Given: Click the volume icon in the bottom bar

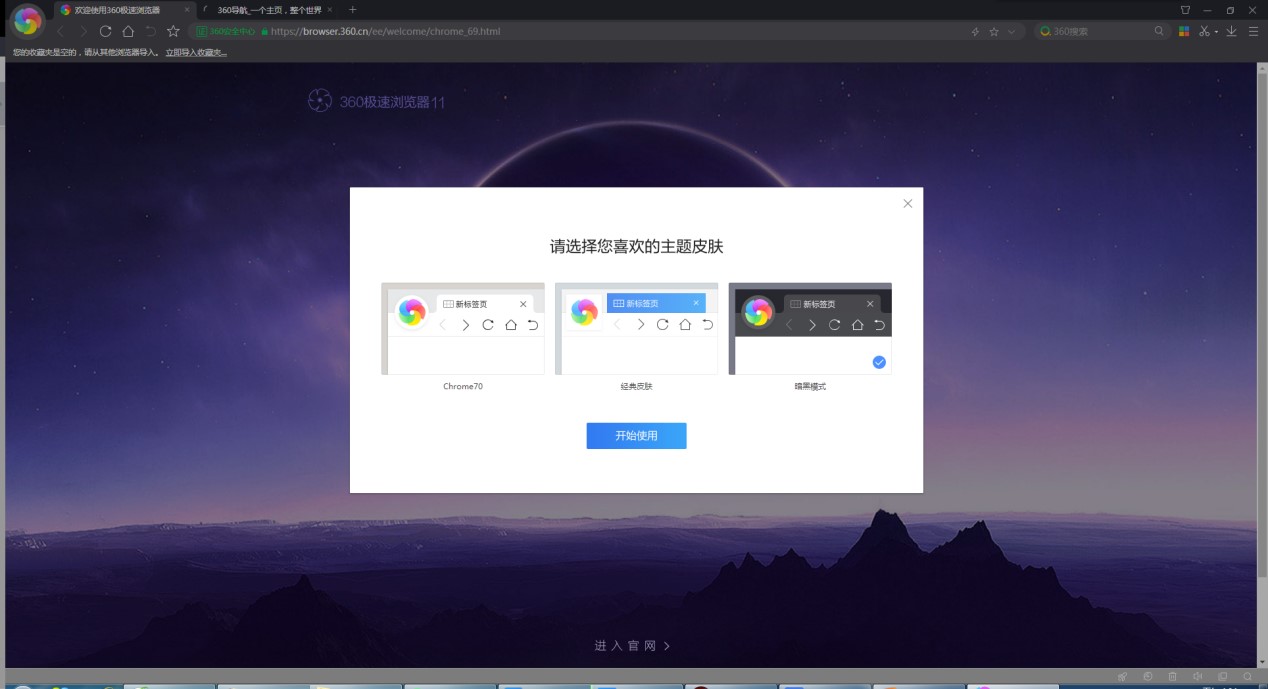Looking at the screenshot, I should coord(1198,676).
